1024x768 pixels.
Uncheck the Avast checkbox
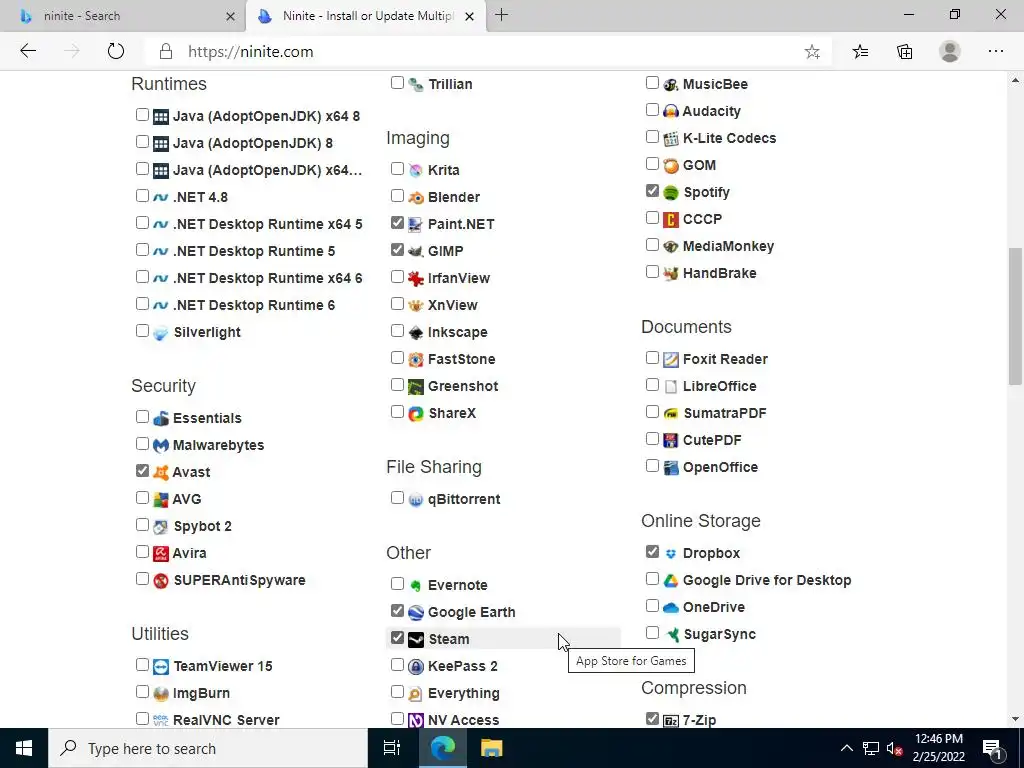[142, 470]
